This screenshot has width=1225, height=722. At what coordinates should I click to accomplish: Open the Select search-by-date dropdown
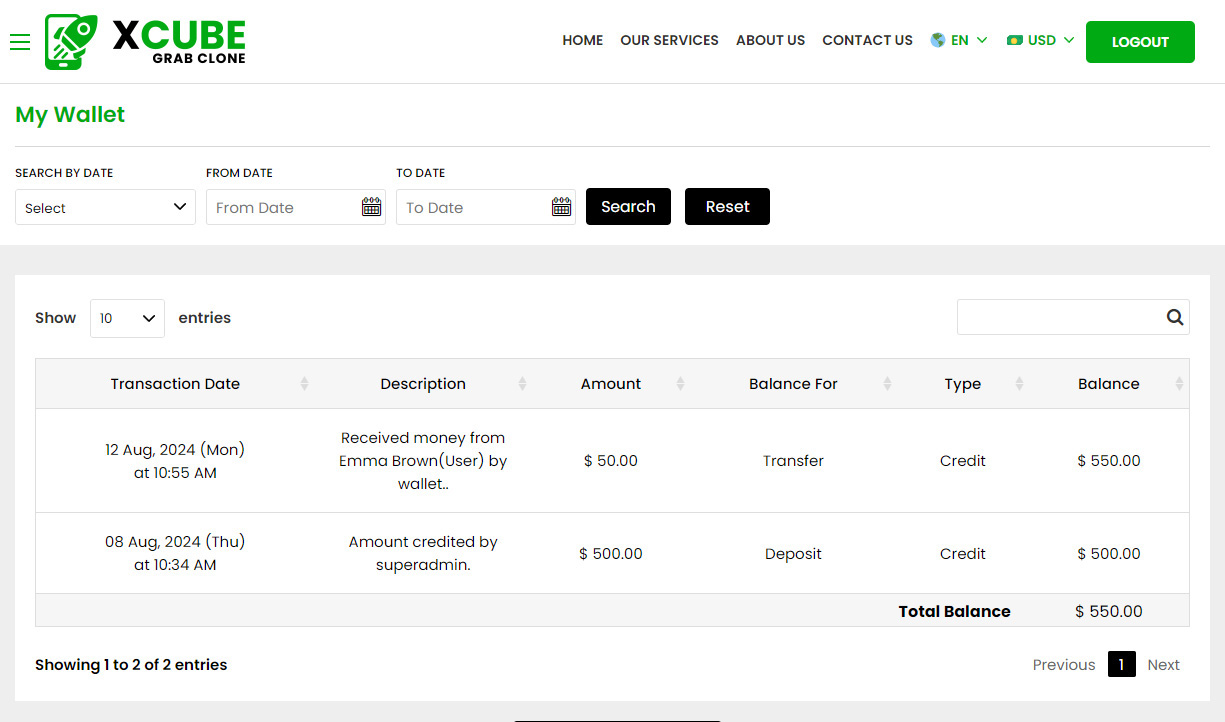[x=105, y=207]
